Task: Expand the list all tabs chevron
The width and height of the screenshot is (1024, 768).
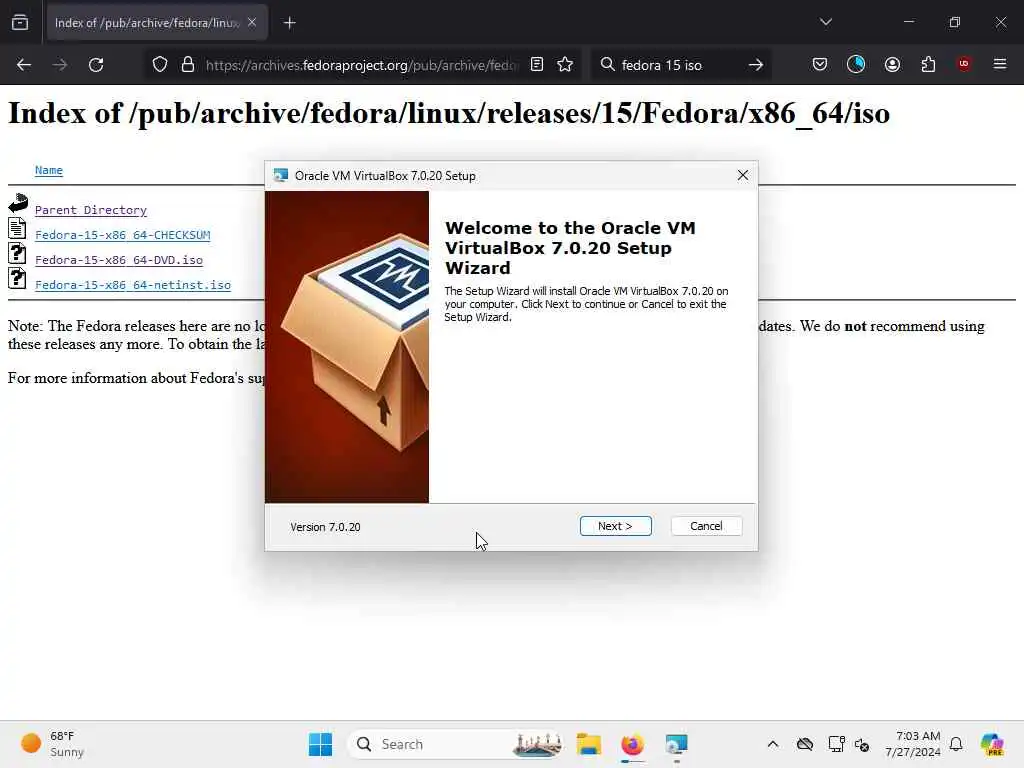Action: tap(825, 22)
